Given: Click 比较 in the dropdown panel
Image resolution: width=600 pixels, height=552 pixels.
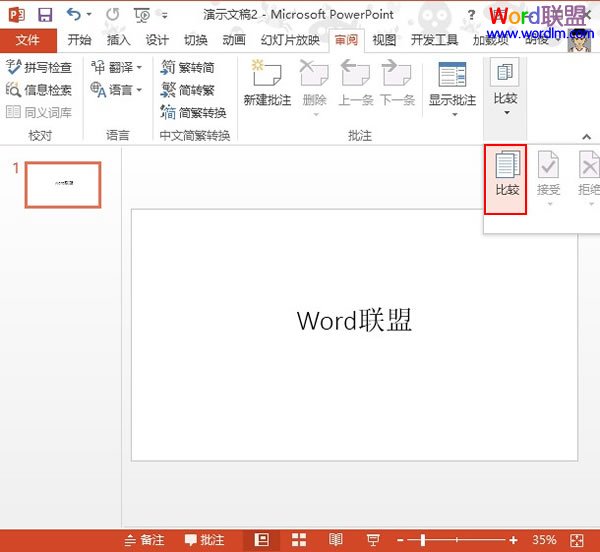Looking at the screenshot, I should point(505,179).
